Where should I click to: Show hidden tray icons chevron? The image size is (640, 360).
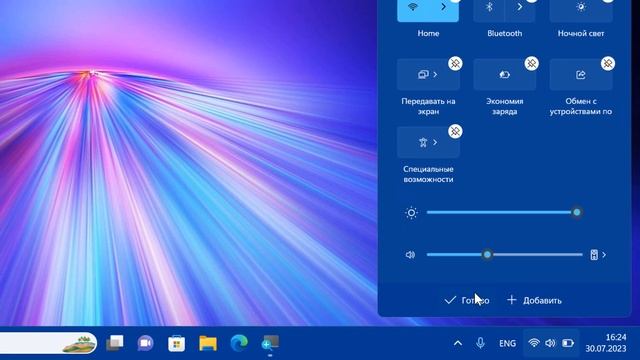pyautogui.click(x=458, y=343)
